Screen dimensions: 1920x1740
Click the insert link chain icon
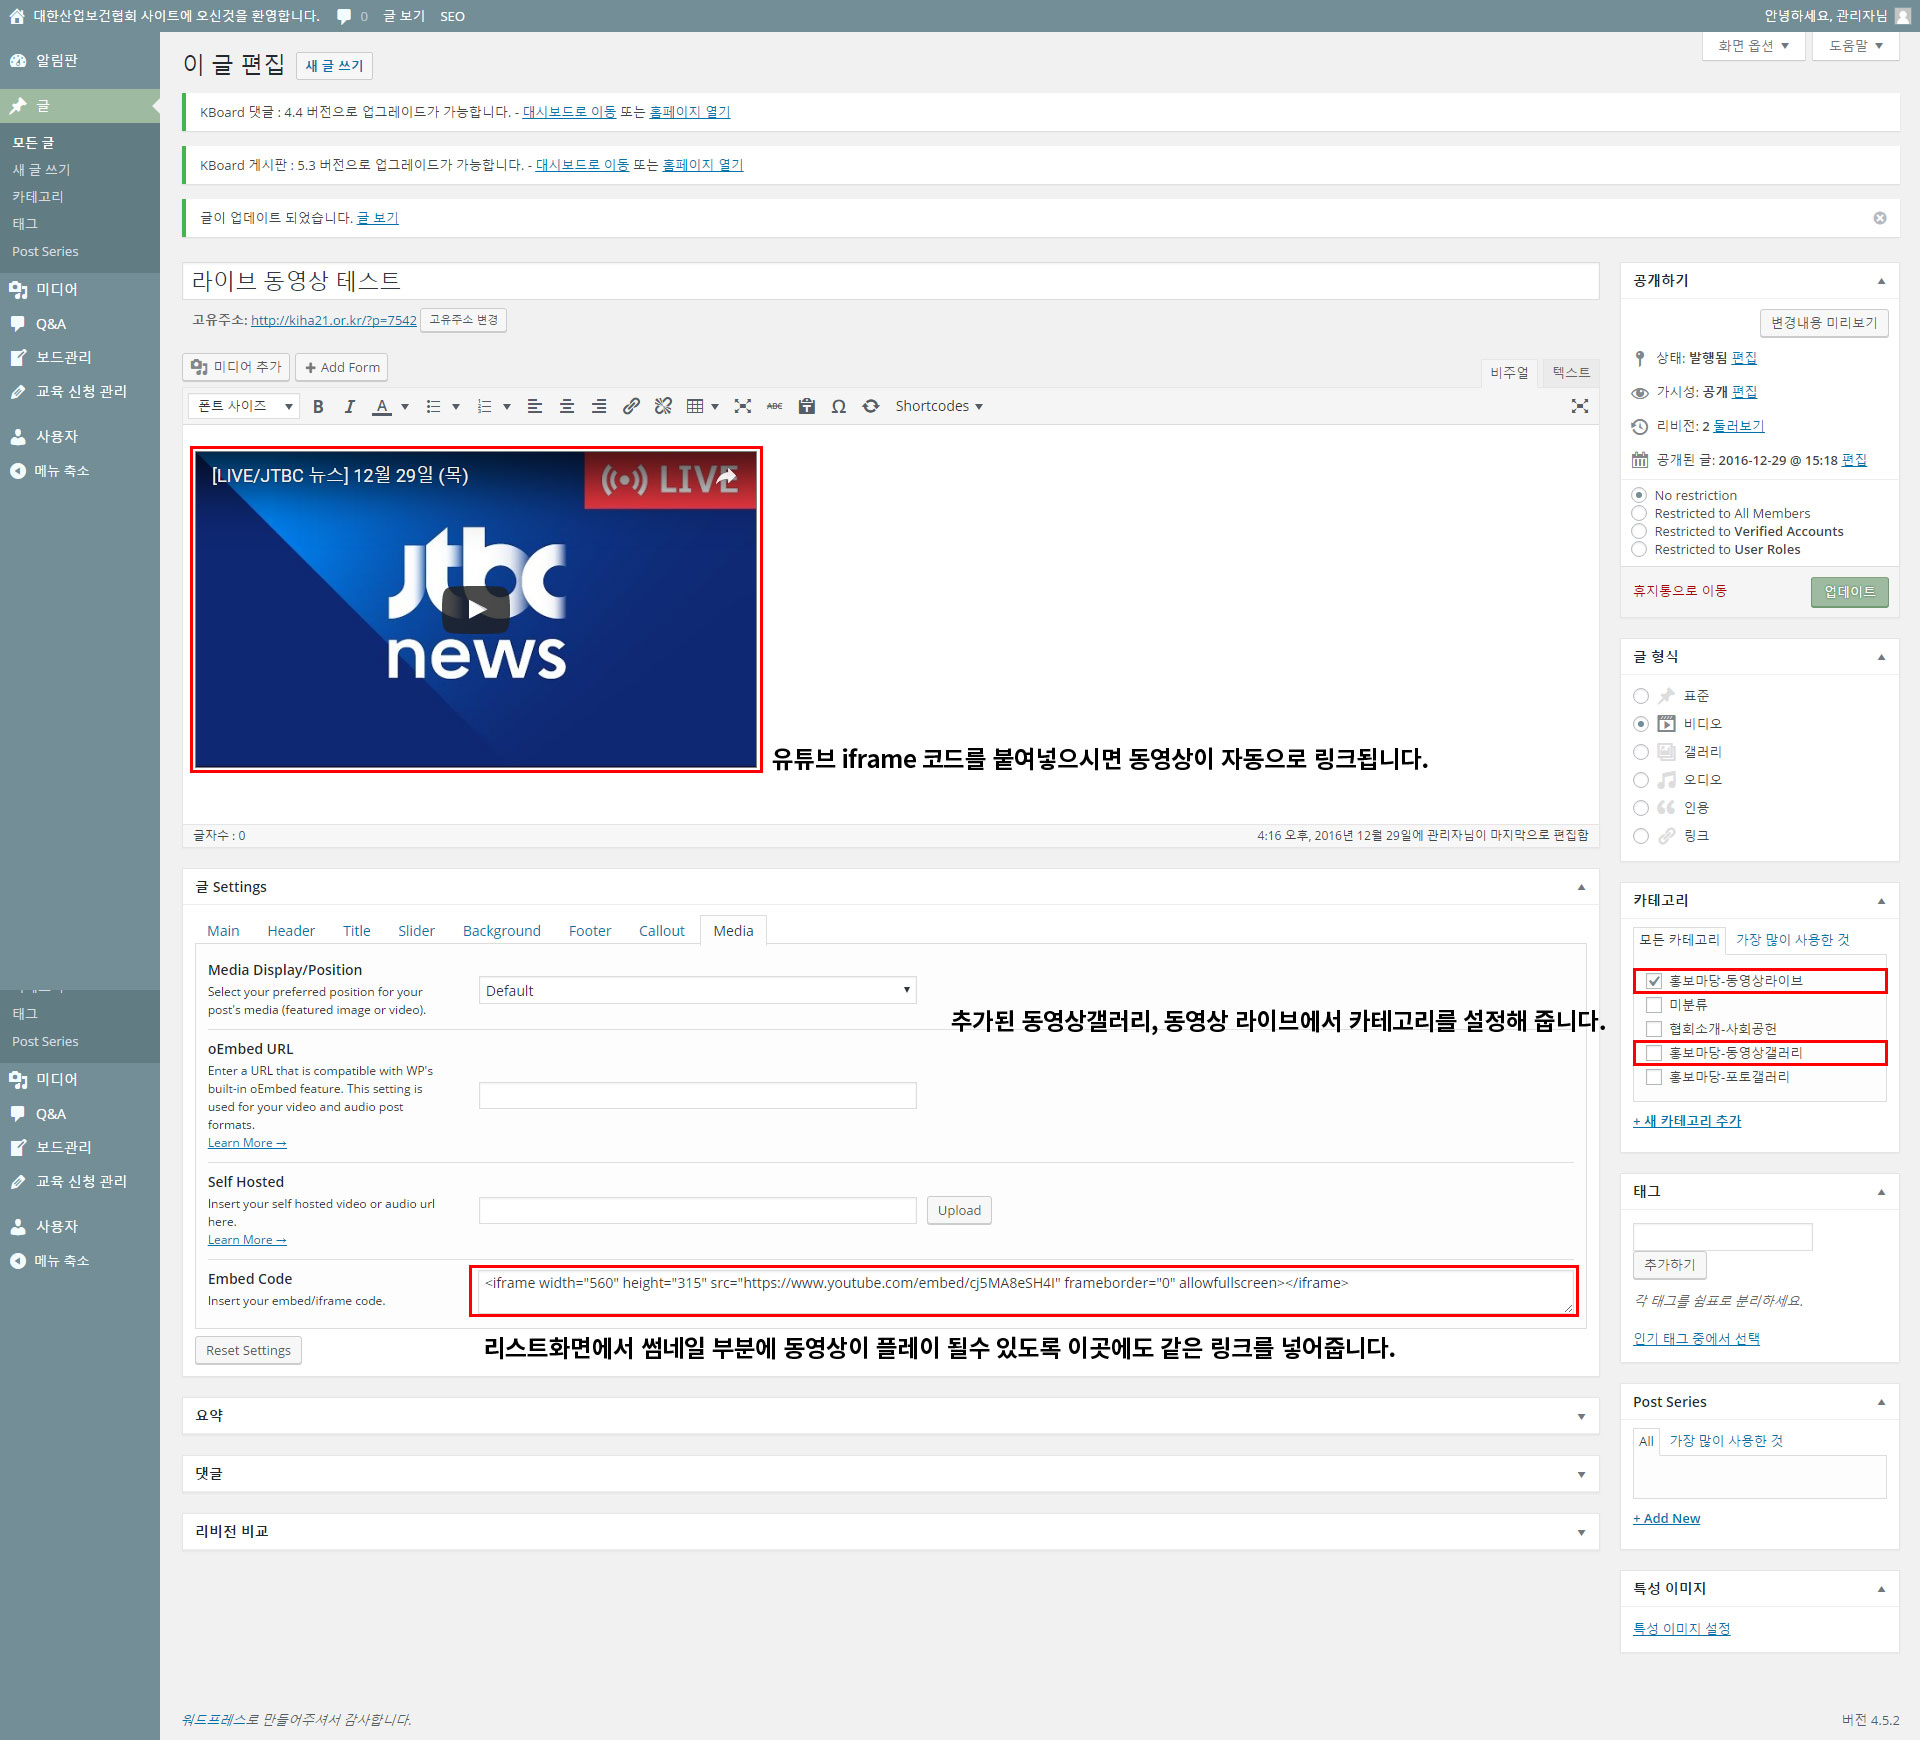631,406
